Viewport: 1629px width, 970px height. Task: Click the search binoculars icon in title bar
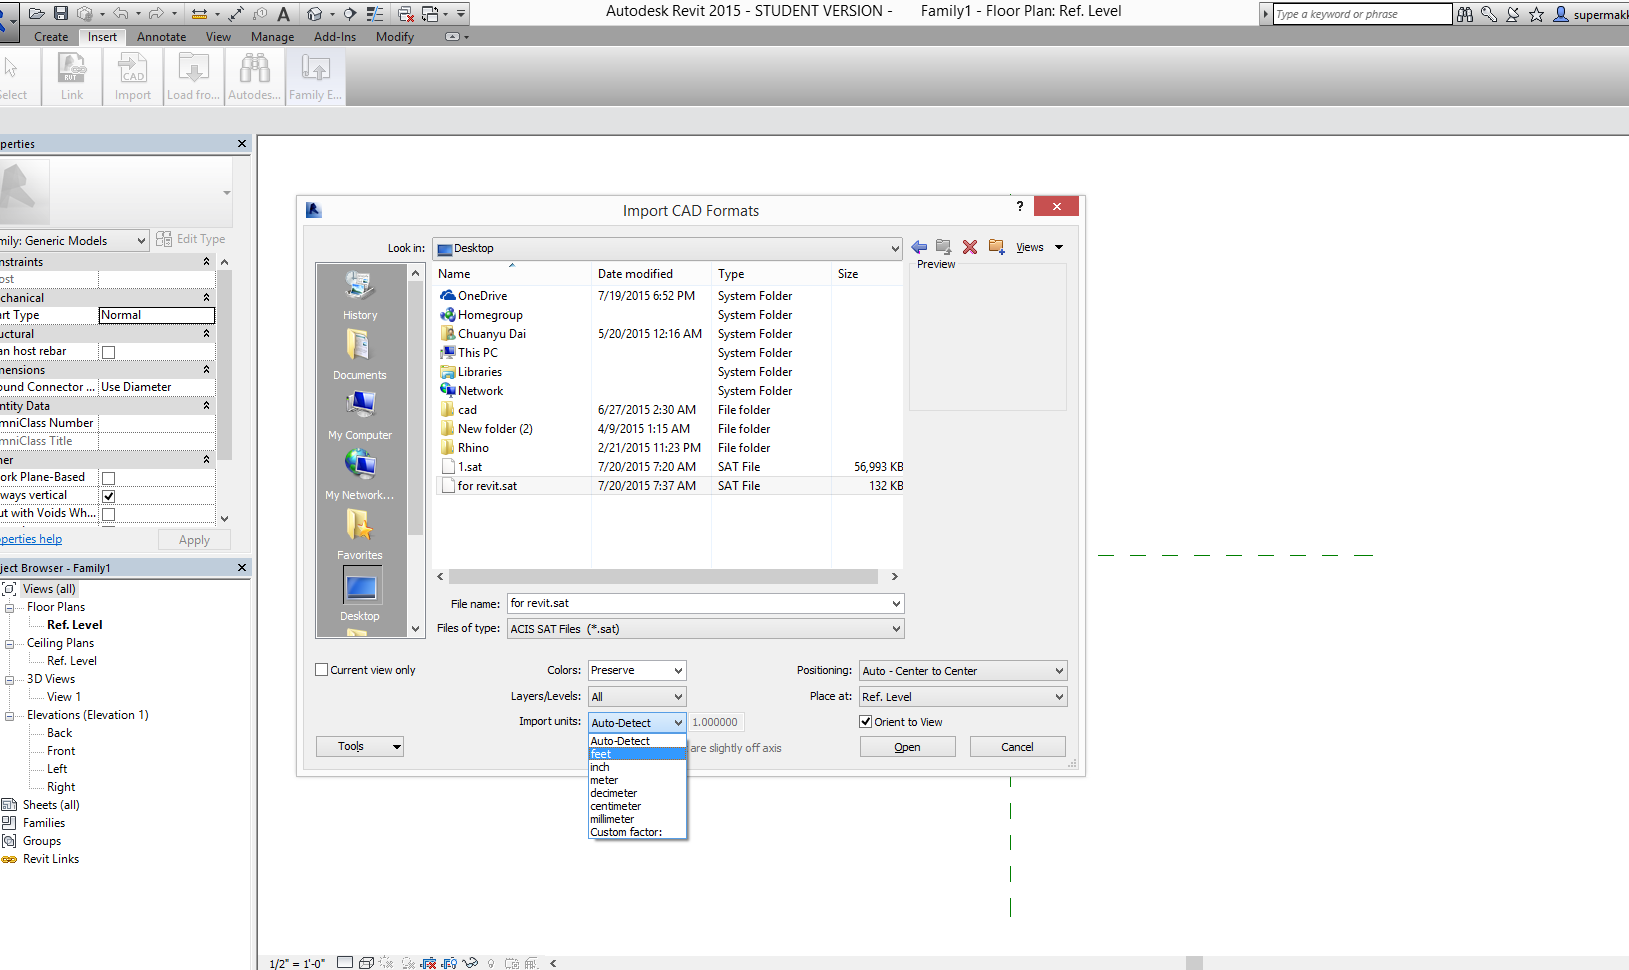[x=1465, y=14]
